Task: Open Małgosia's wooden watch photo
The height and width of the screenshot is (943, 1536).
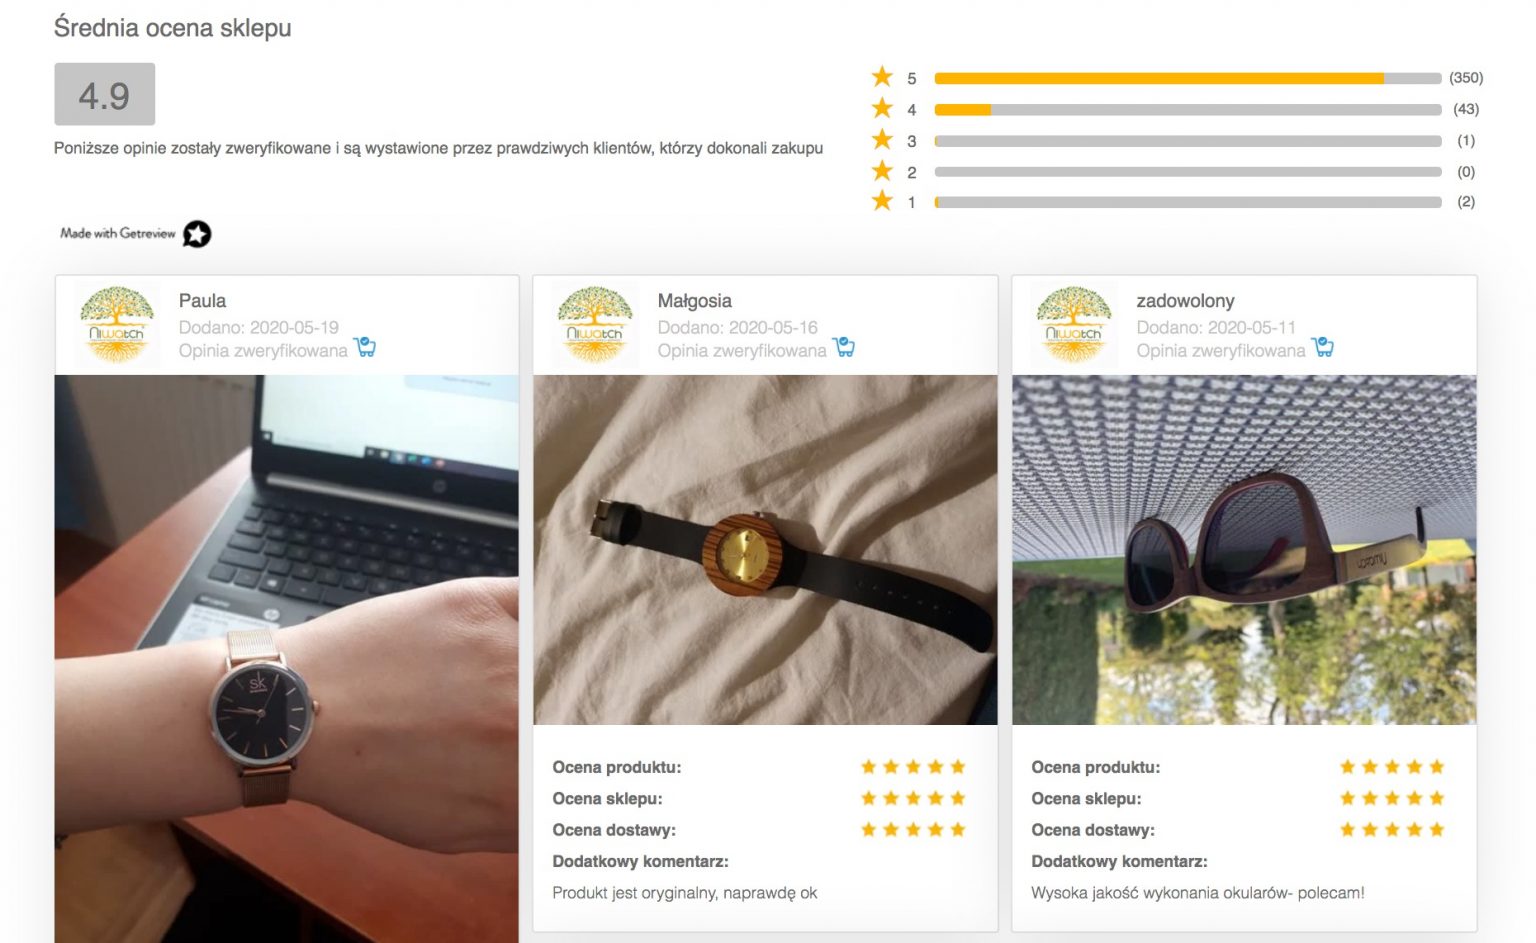Action: [765, 550]
